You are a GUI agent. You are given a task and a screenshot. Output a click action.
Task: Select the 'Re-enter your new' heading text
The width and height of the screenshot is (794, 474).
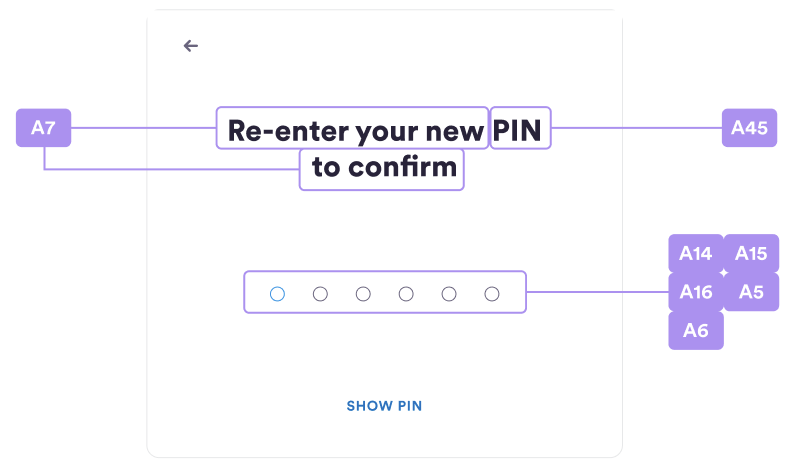click(355, 131)
